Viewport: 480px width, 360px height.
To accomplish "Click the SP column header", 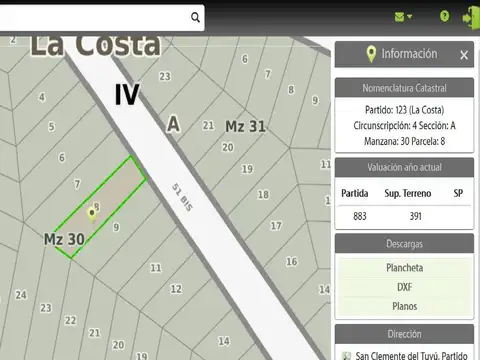I will 458,193.
